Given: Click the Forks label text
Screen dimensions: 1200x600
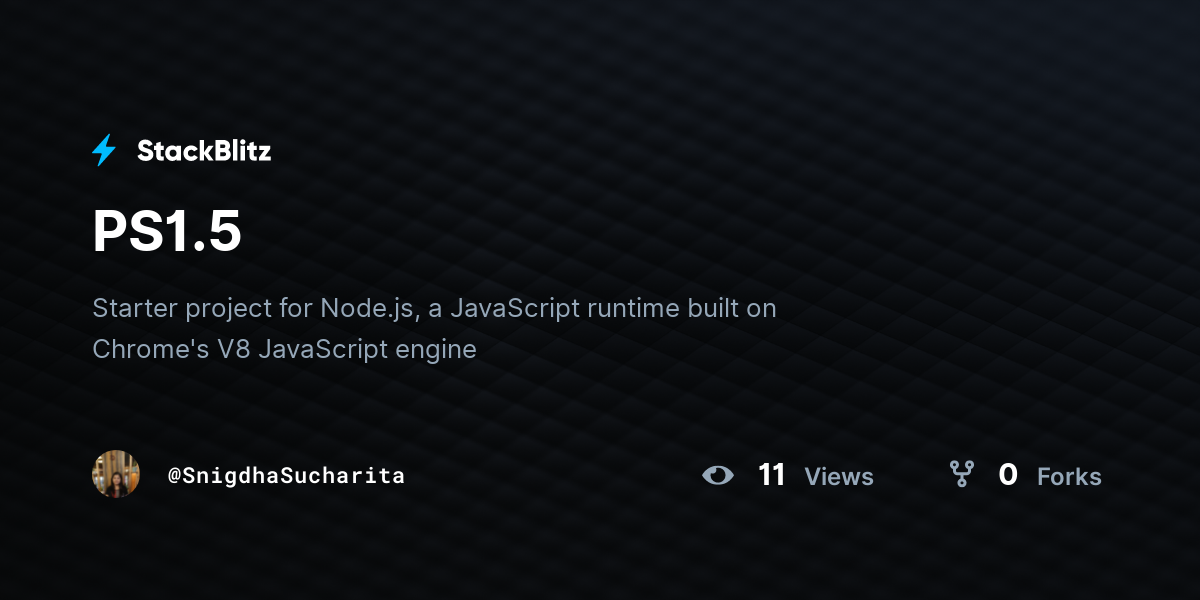Looking at the screenshot, I should [1069, 477].
